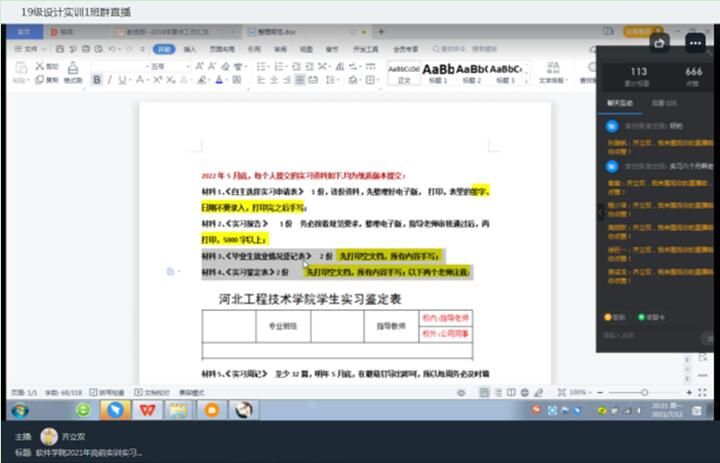The height and width of the screenshot is (463, 720).
Task: Click the Italic formatting button
Action: [110, 79]
